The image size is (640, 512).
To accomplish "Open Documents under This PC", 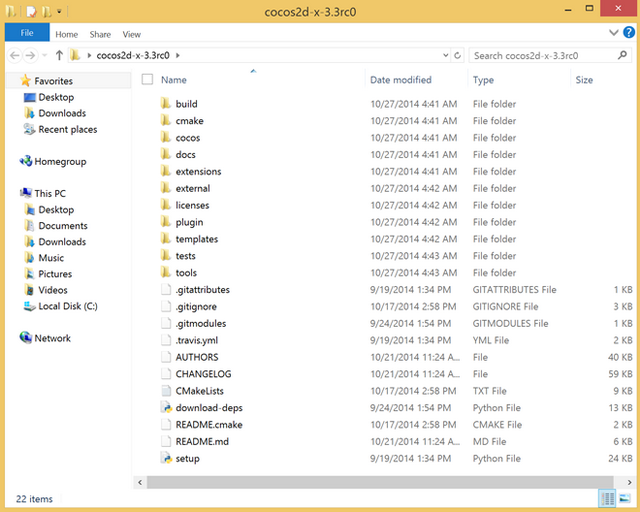I will coord(63,225).
